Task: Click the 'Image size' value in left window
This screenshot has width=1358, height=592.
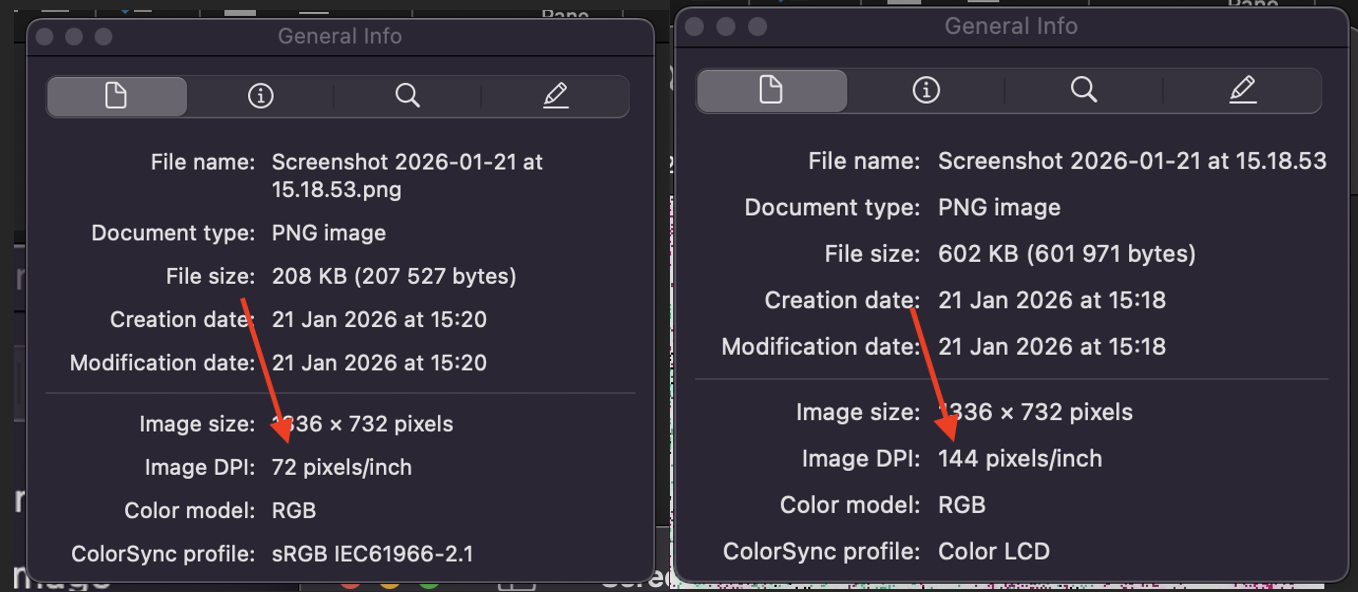Action: [362, 424]
